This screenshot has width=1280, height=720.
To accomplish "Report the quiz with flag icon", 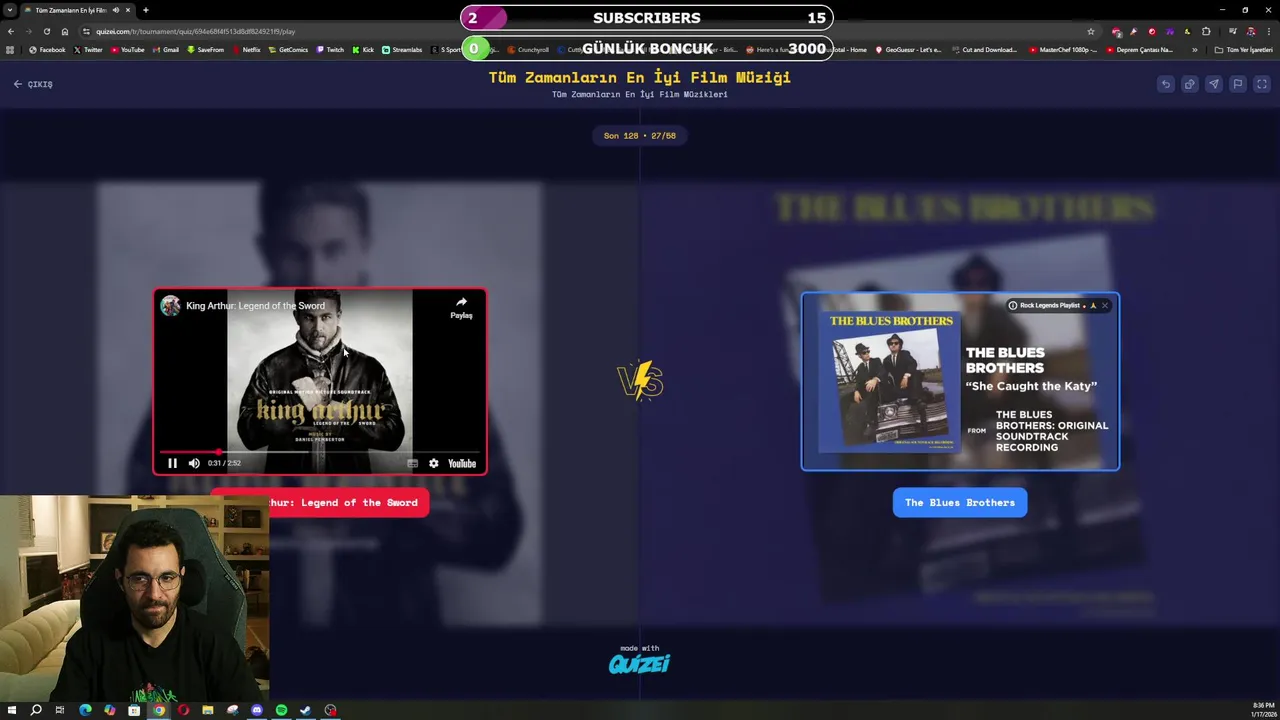I will coord(1238,84).
